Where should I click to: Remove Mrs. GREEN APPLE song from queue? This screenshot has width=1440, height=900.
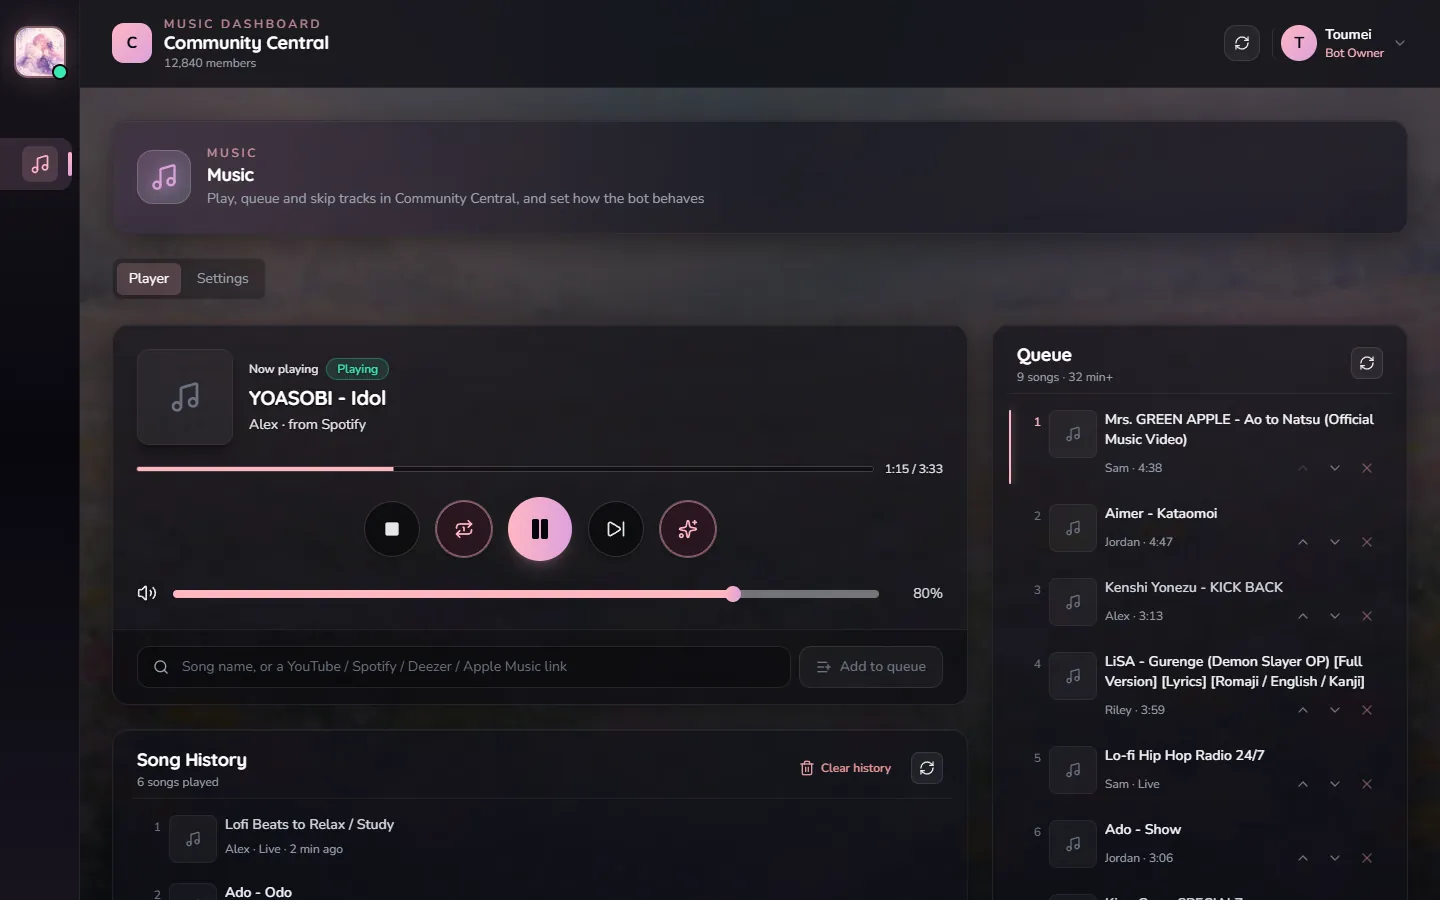(x=1367, y=468)
